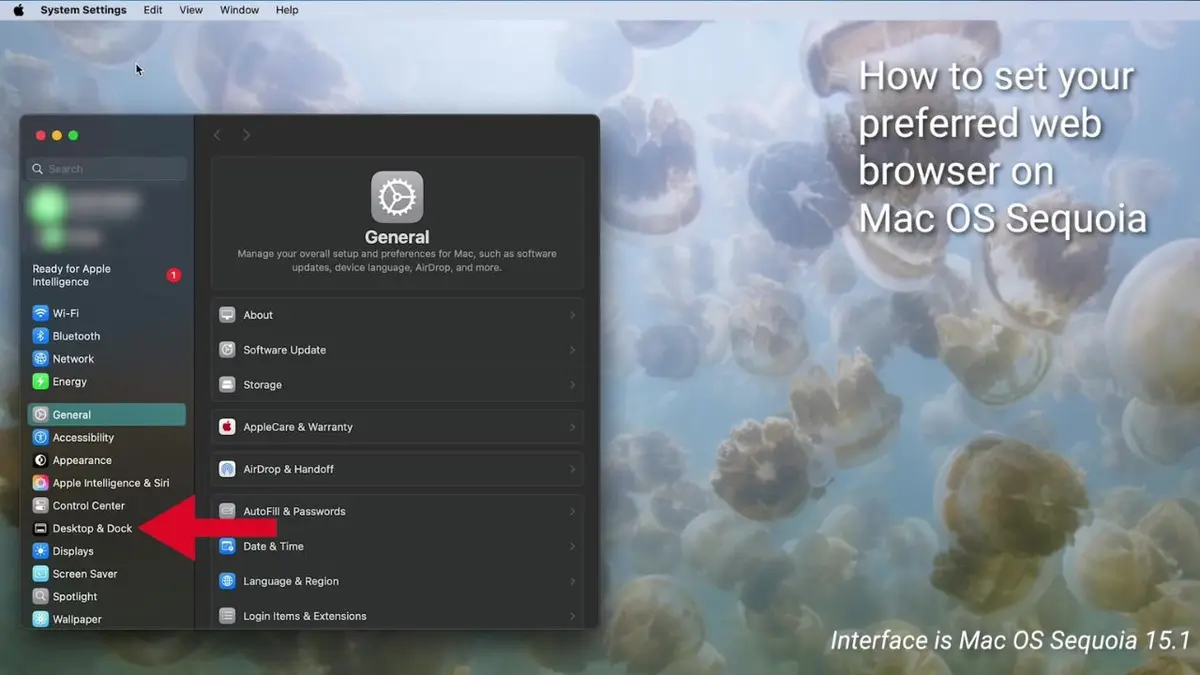The height and width of the screenshot is (675, 1200).
Task: Click the AppleCare & Warranty icon
Action: (227, 427)
